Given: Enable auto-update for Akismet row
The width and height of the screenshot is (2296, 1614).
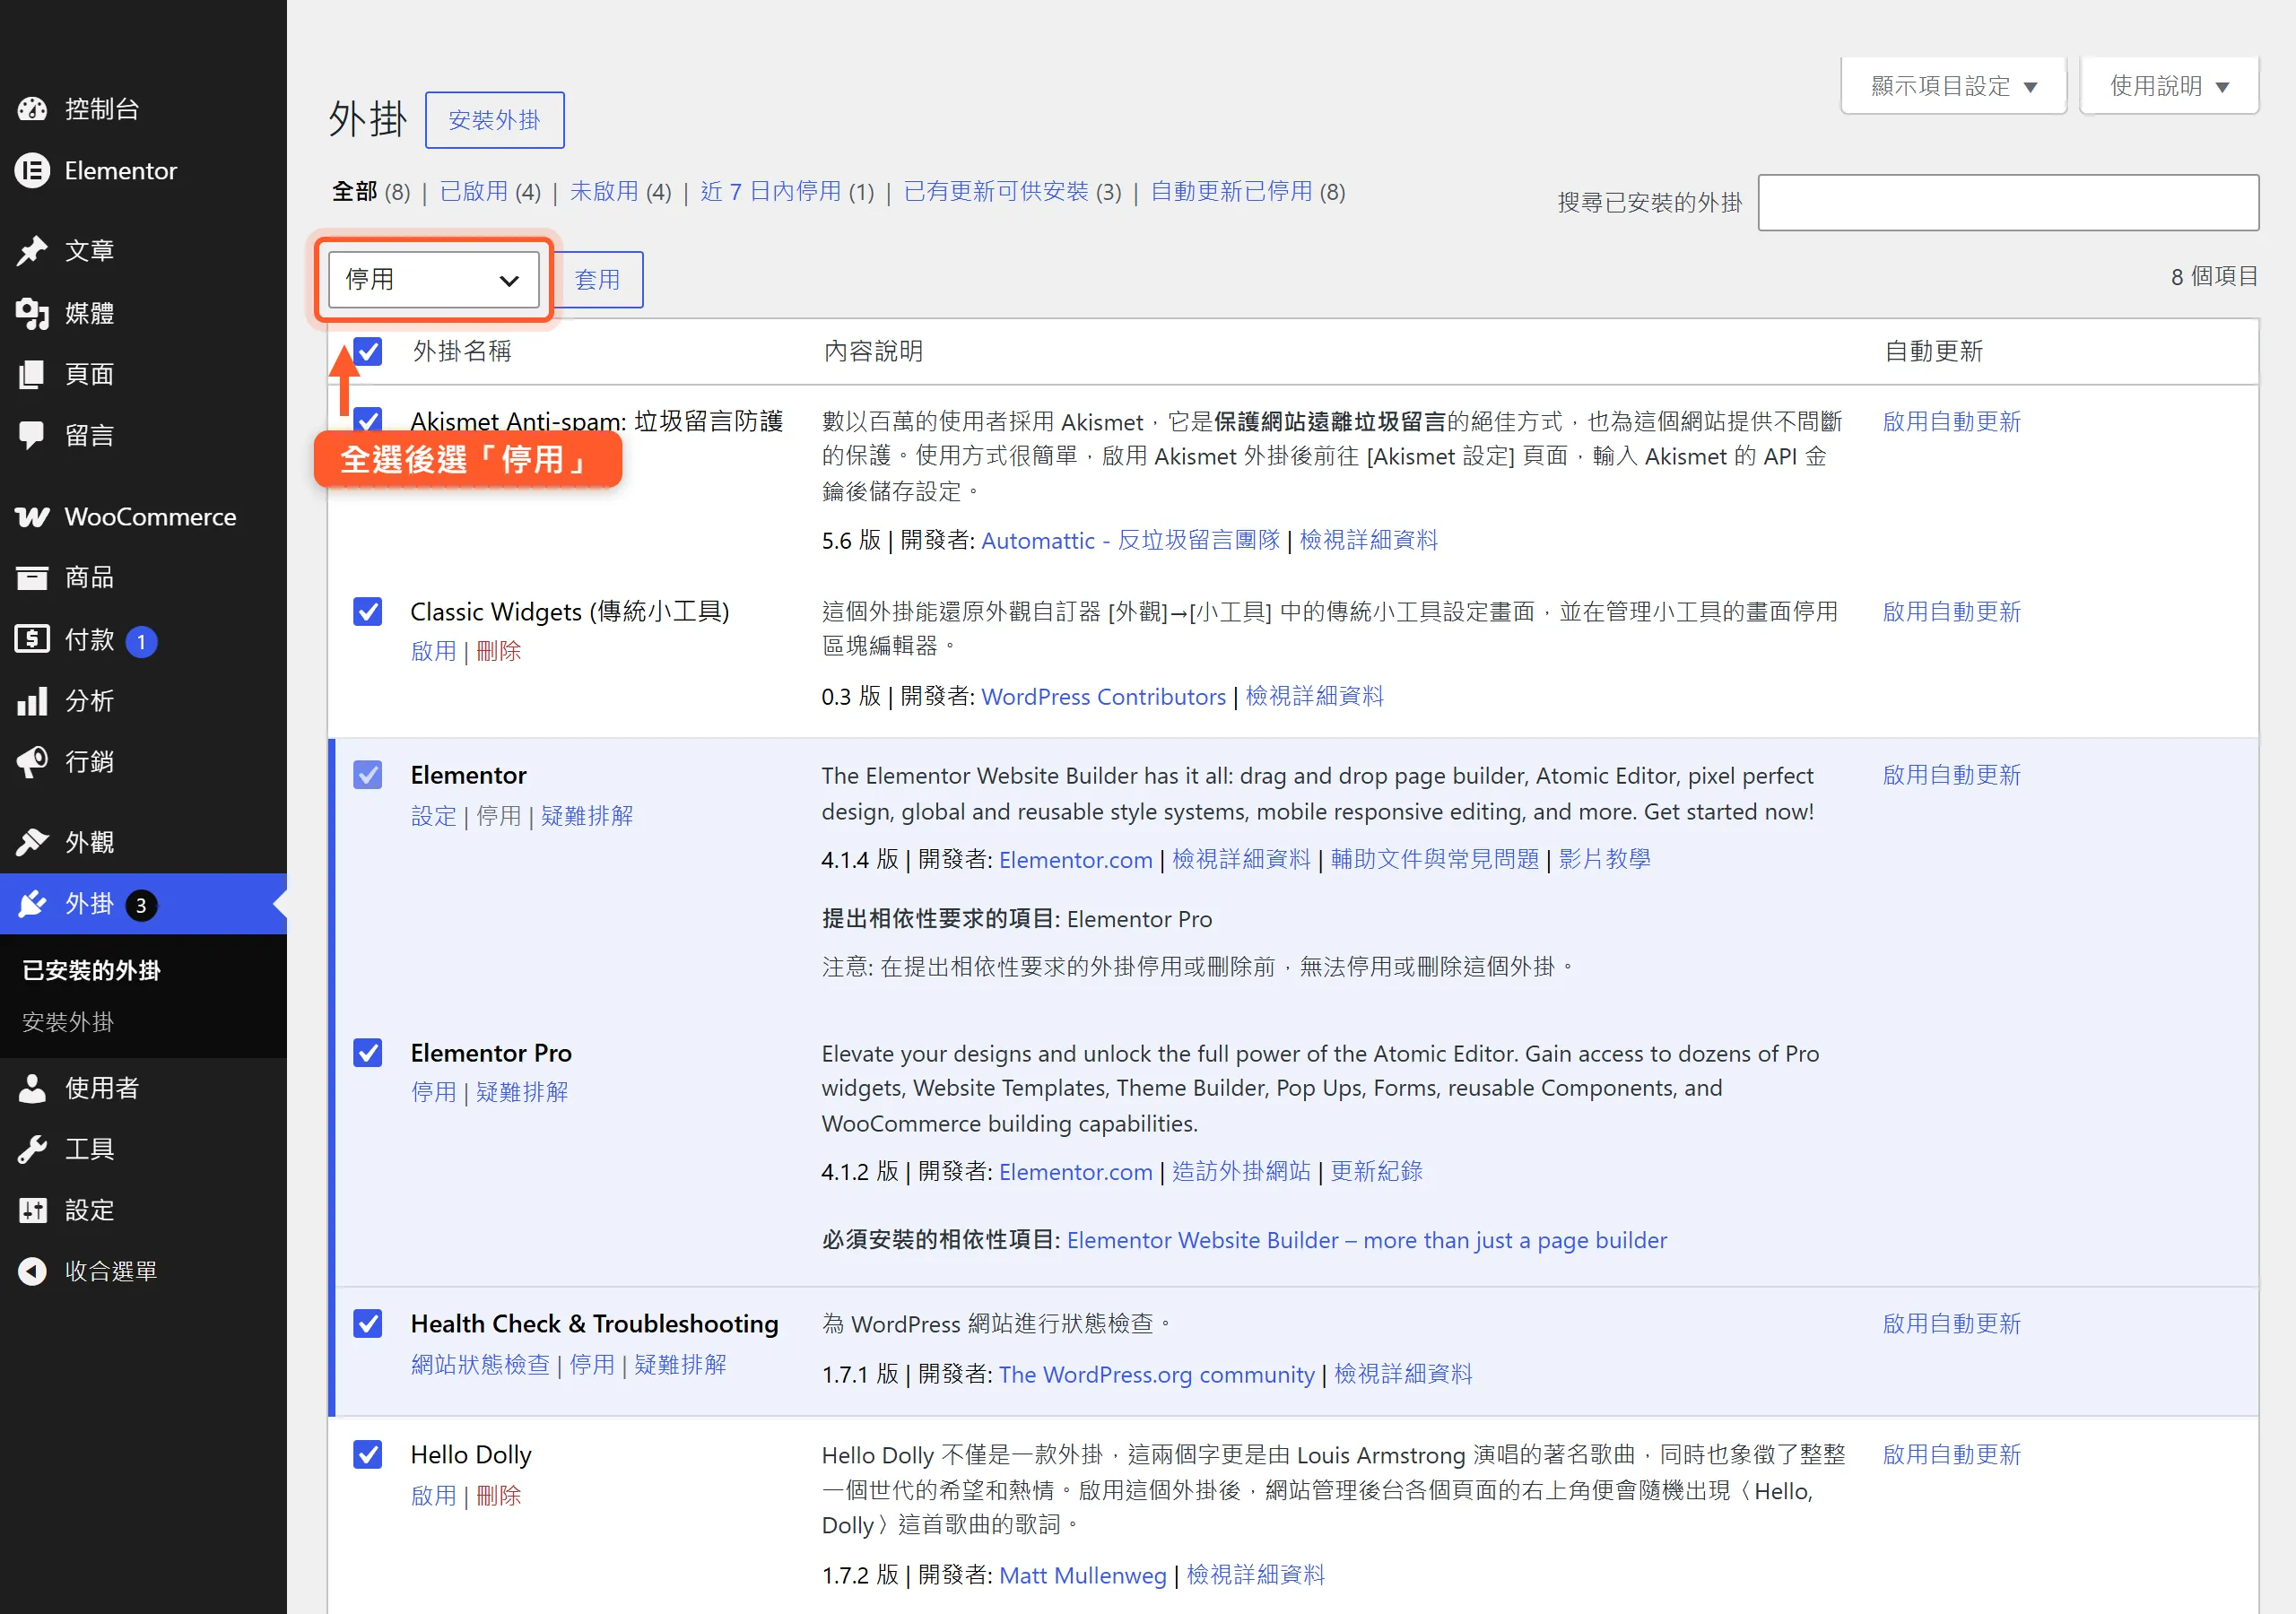Looking at the screenshot, I should coord(1951,422).
